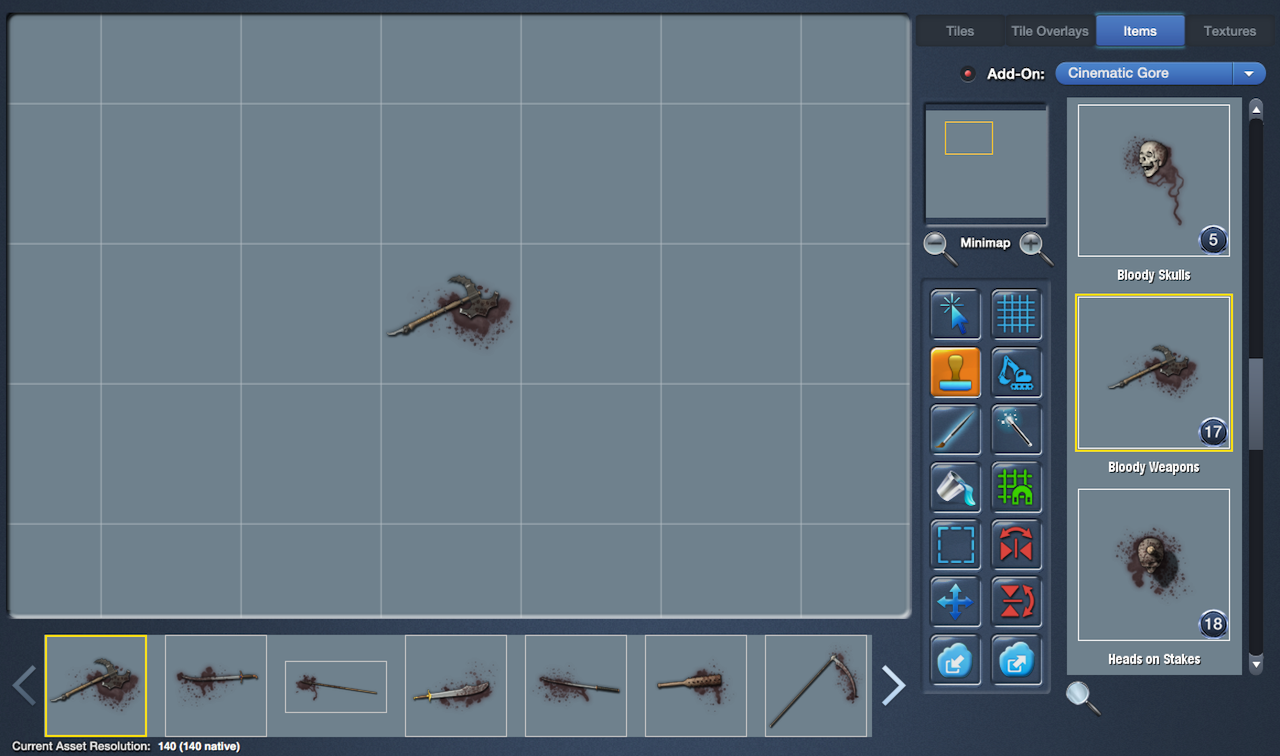Image resolution: width=1280 pixels, height=756 pixels.
Task: Click the green grid magnet icon
Action: [x=1016, y=487]
